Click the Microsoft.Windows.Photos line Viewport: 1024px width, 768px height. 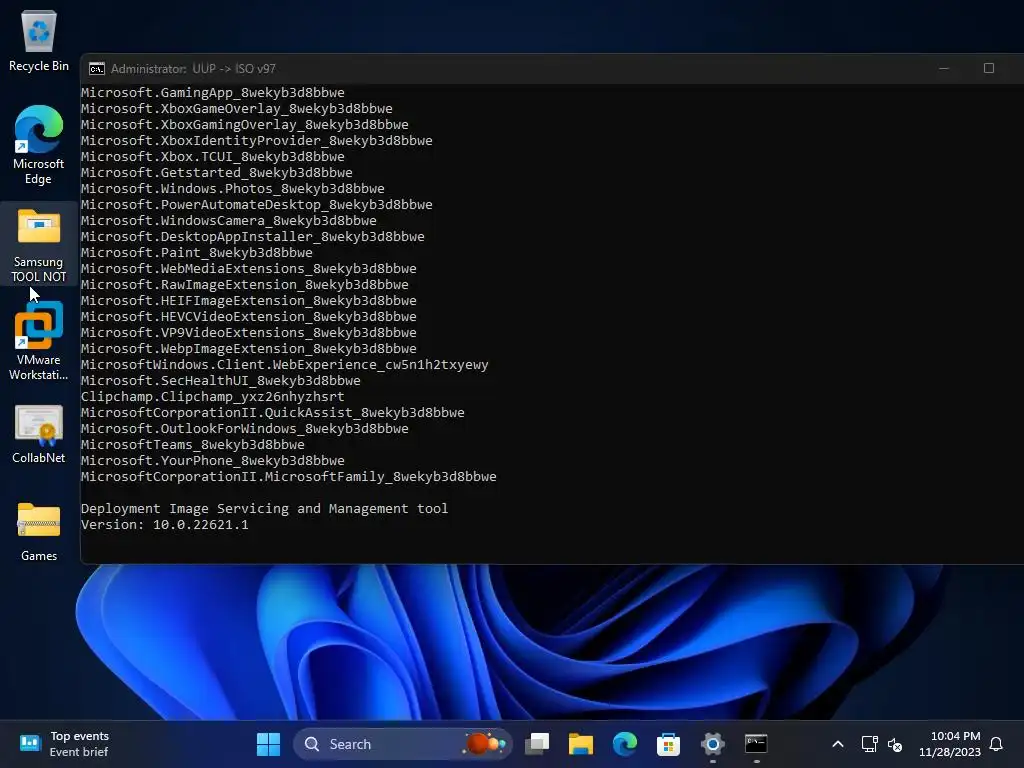(x=233, y=189)
